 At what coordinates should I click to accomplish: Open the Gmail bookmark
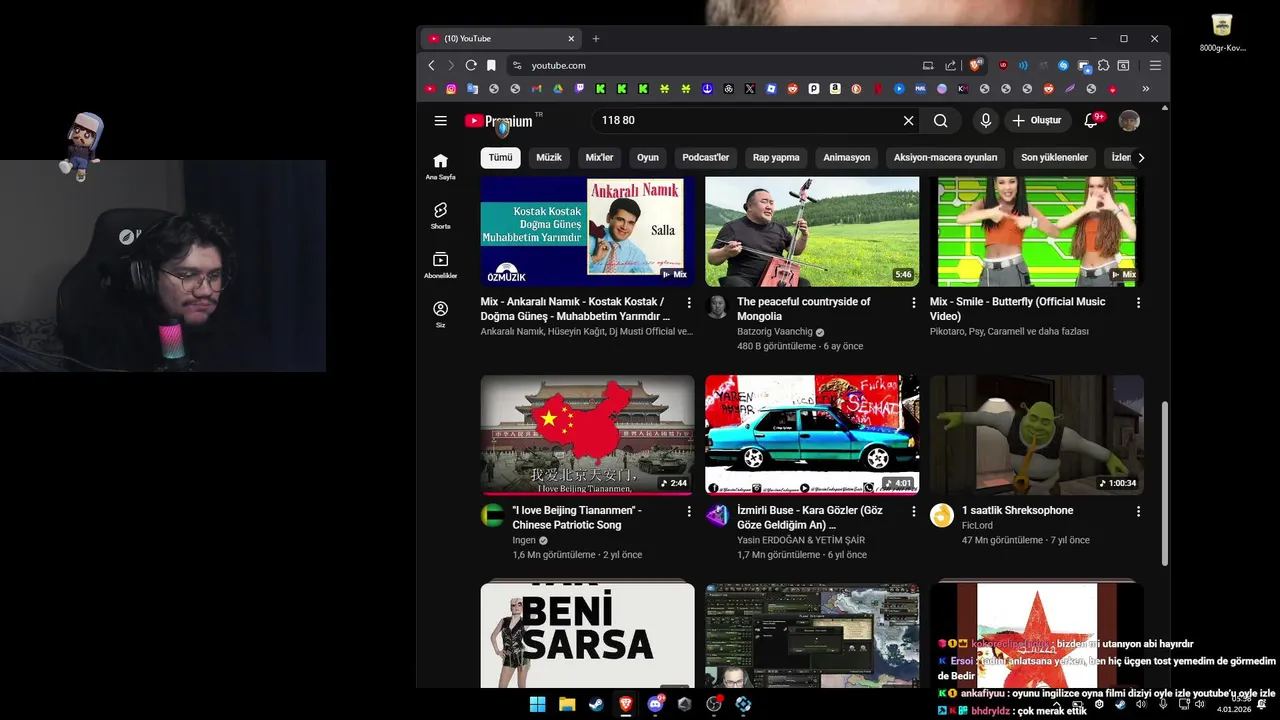point(536,89)
